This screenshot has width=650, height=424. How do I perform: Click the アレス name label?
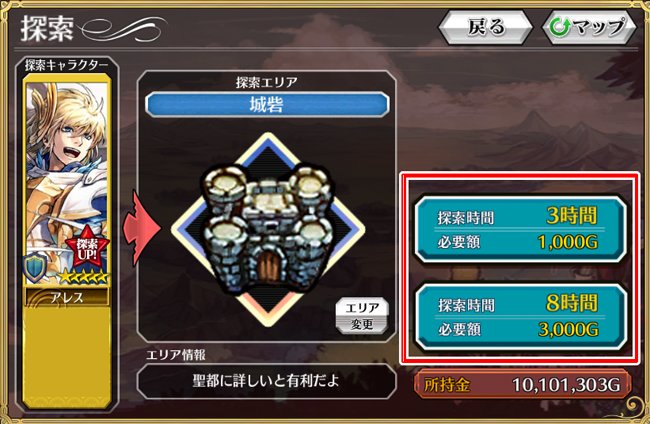pos(67,298)
